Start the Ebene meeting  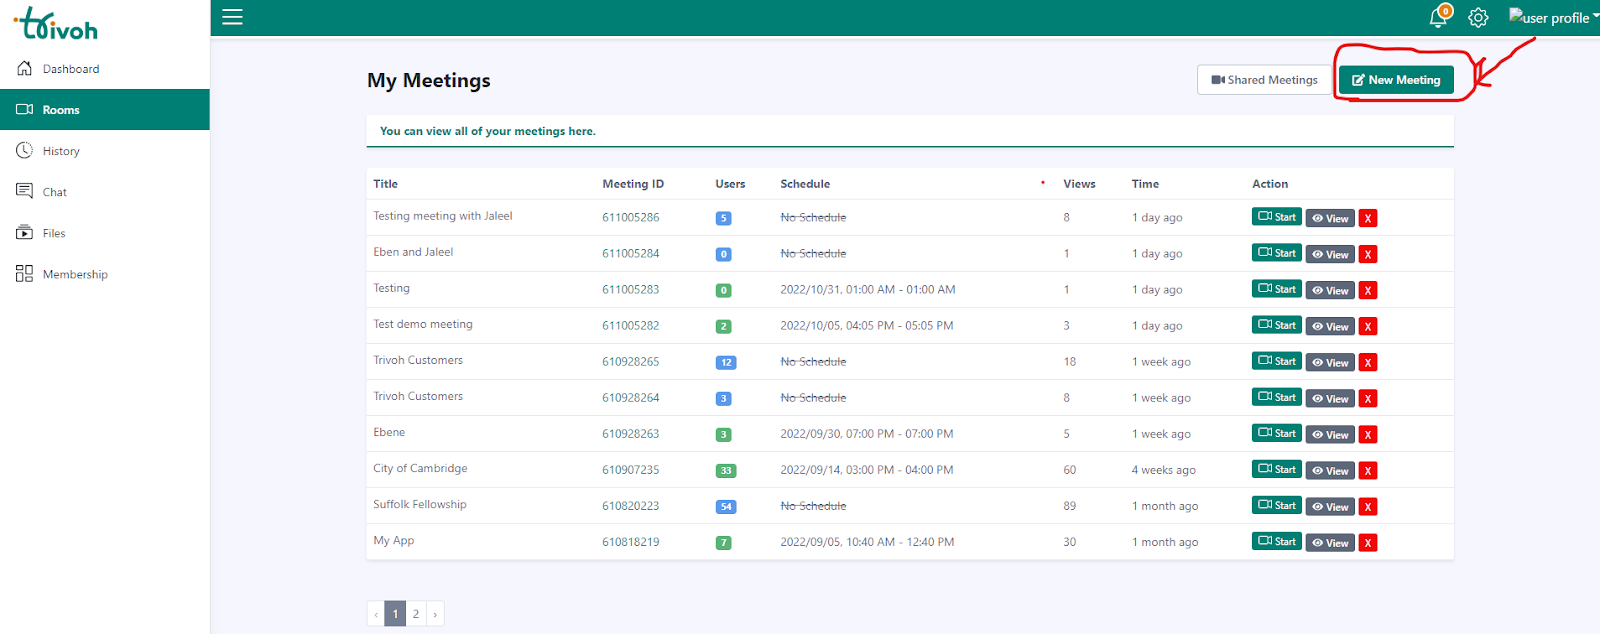[x=1277, y=433]
